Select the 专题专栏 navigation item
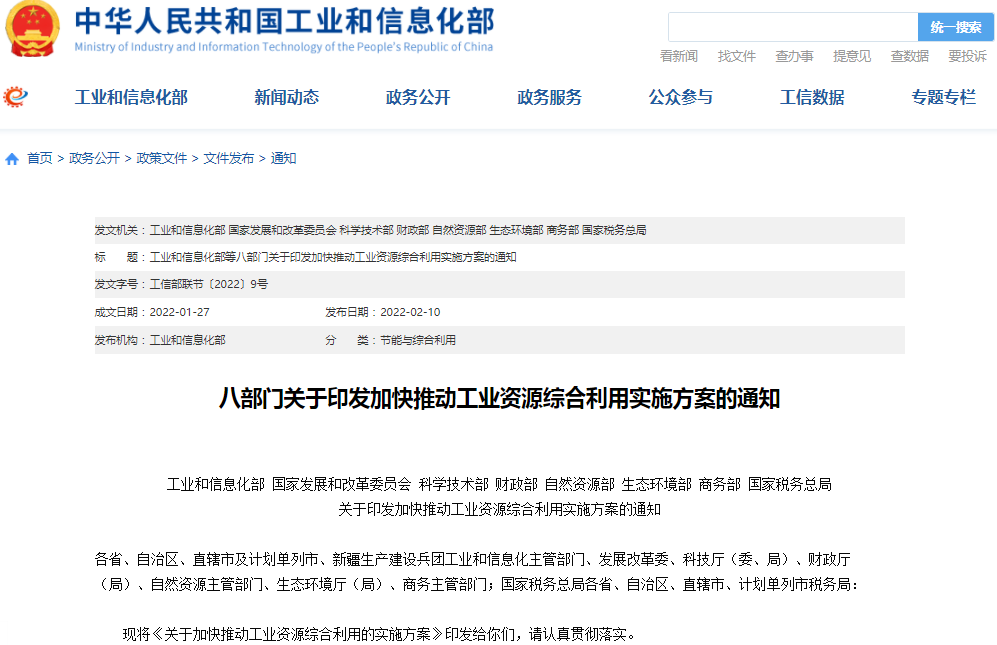Viewport: 997px width, 645px height. (x=943, y=97)
